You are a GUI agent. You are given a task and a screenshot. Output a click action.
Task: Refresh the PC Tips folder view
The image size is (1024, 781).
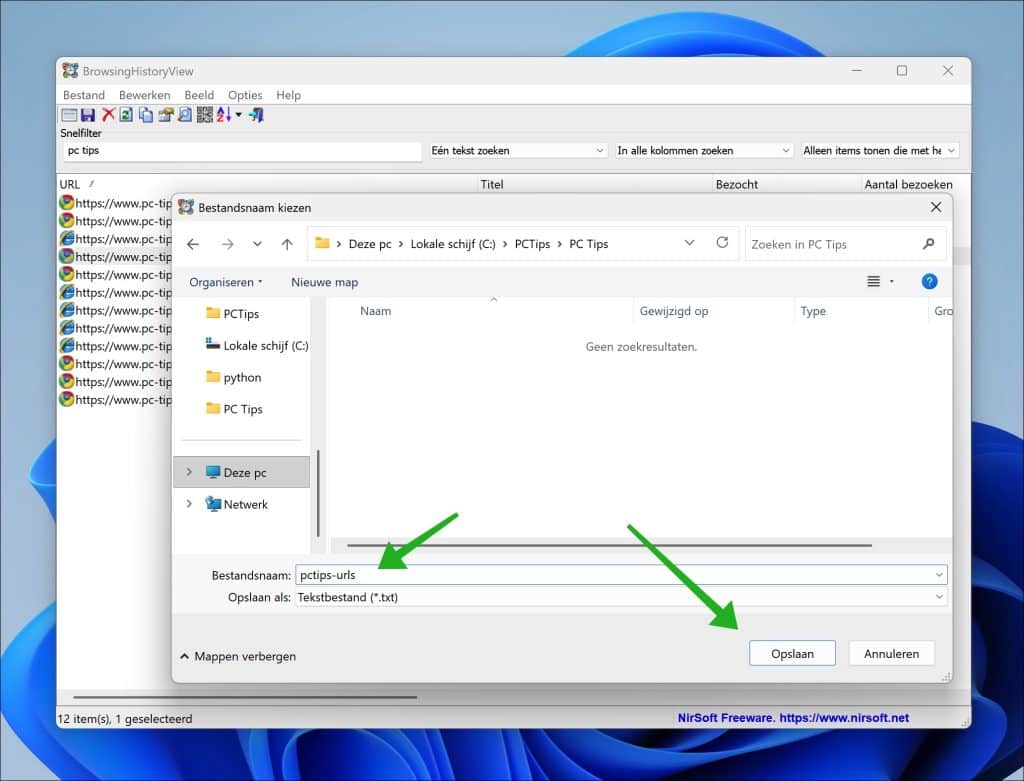[722, 243]
